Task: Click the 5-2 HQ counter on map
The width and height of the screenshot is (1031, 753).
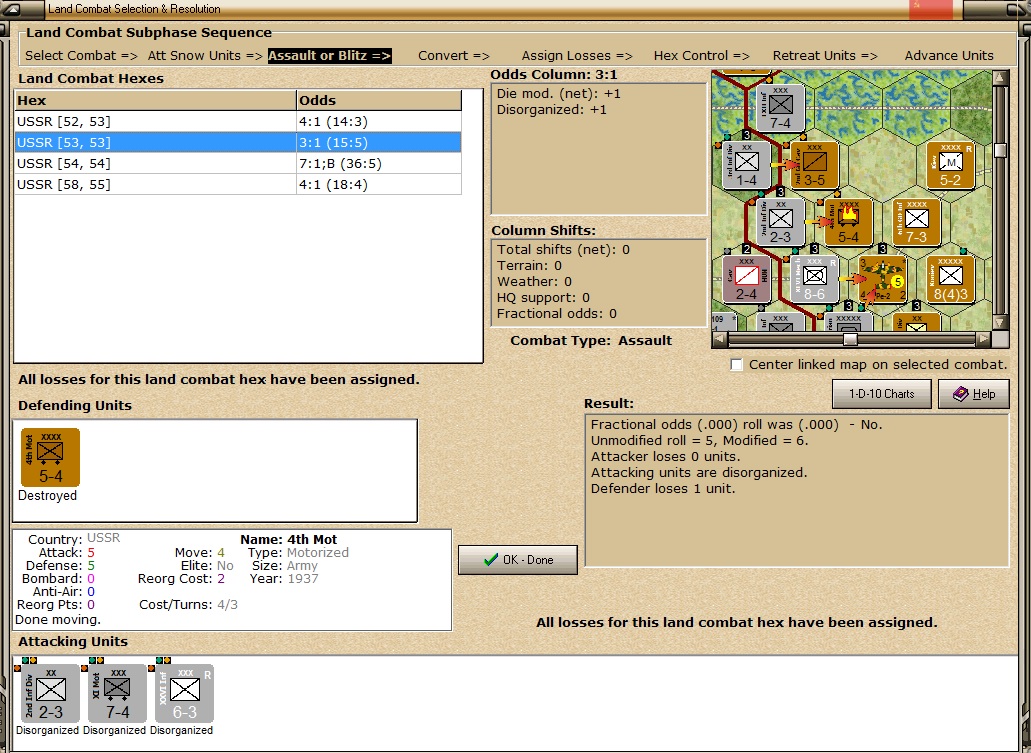Action: pyautogui.click(x=950, y=165)
